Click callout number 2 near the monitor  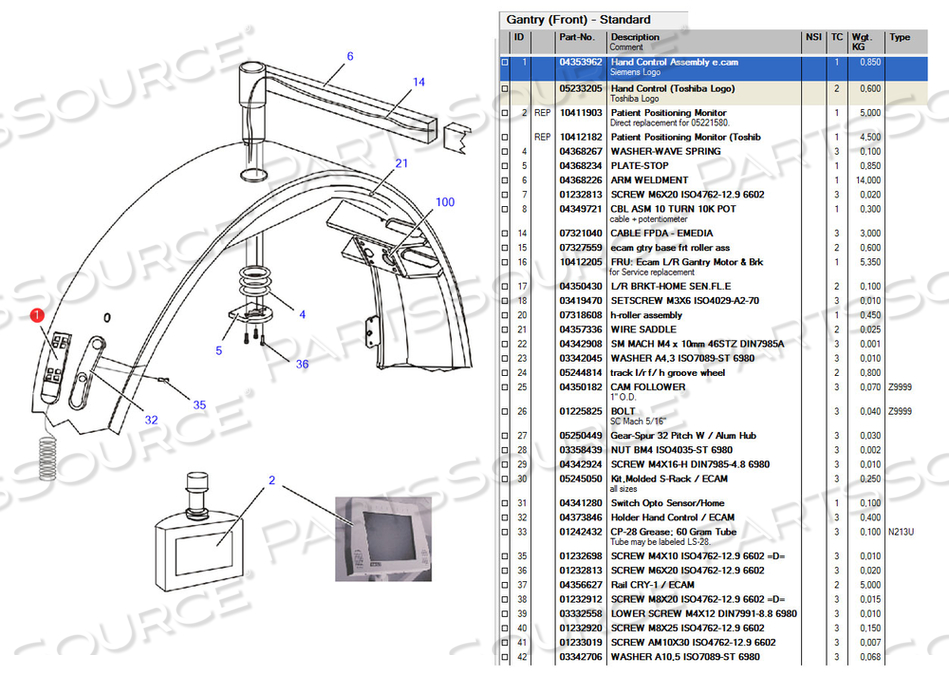coord(272,480)
